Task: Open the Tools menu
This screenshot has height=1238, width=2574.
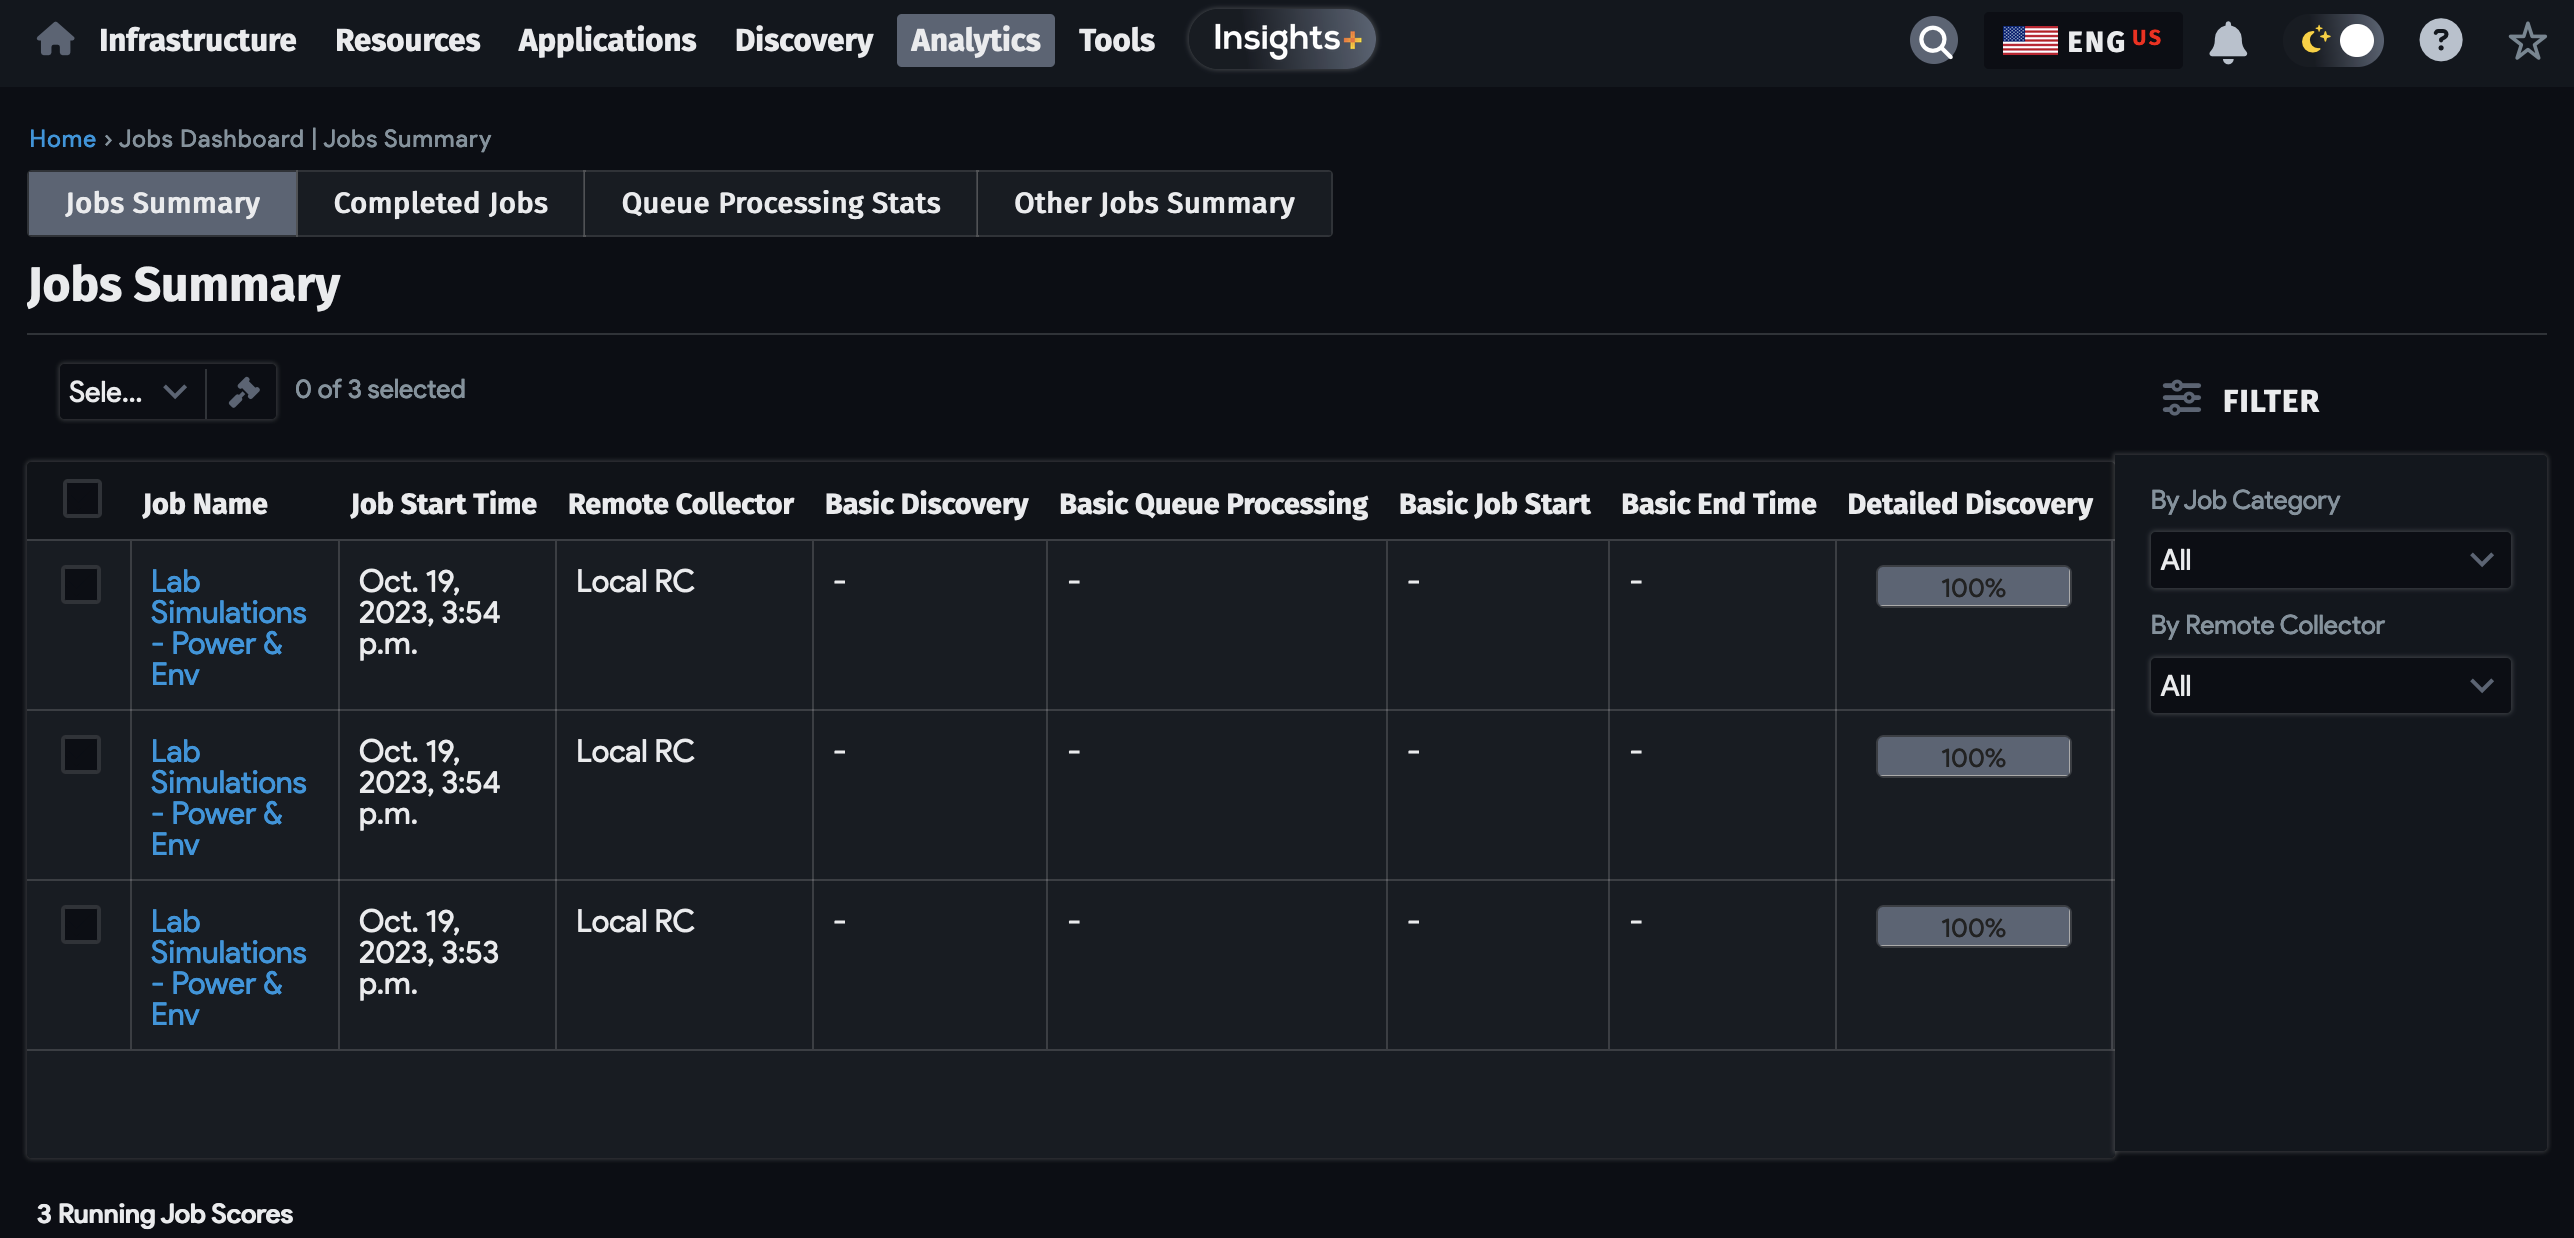Action: point(1116,40)
